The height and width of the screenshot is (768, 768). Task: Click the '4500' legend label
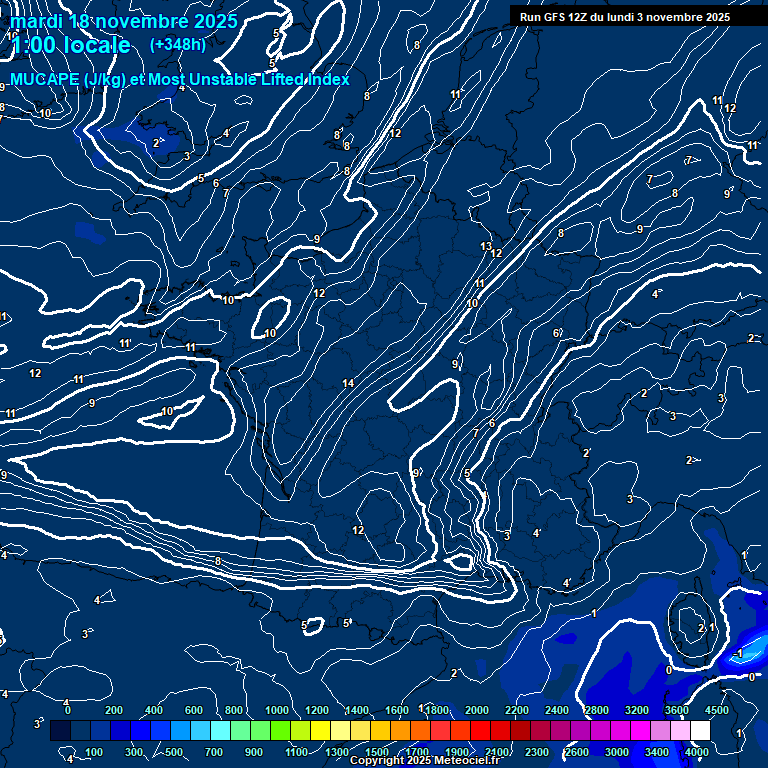(x=717, y=710)
